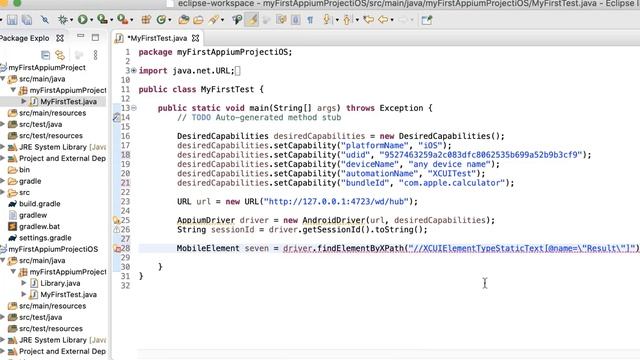The width and height of the screenshot is (640, 360).
Task: Click the External Tools run icon
Action: point(122,19)
